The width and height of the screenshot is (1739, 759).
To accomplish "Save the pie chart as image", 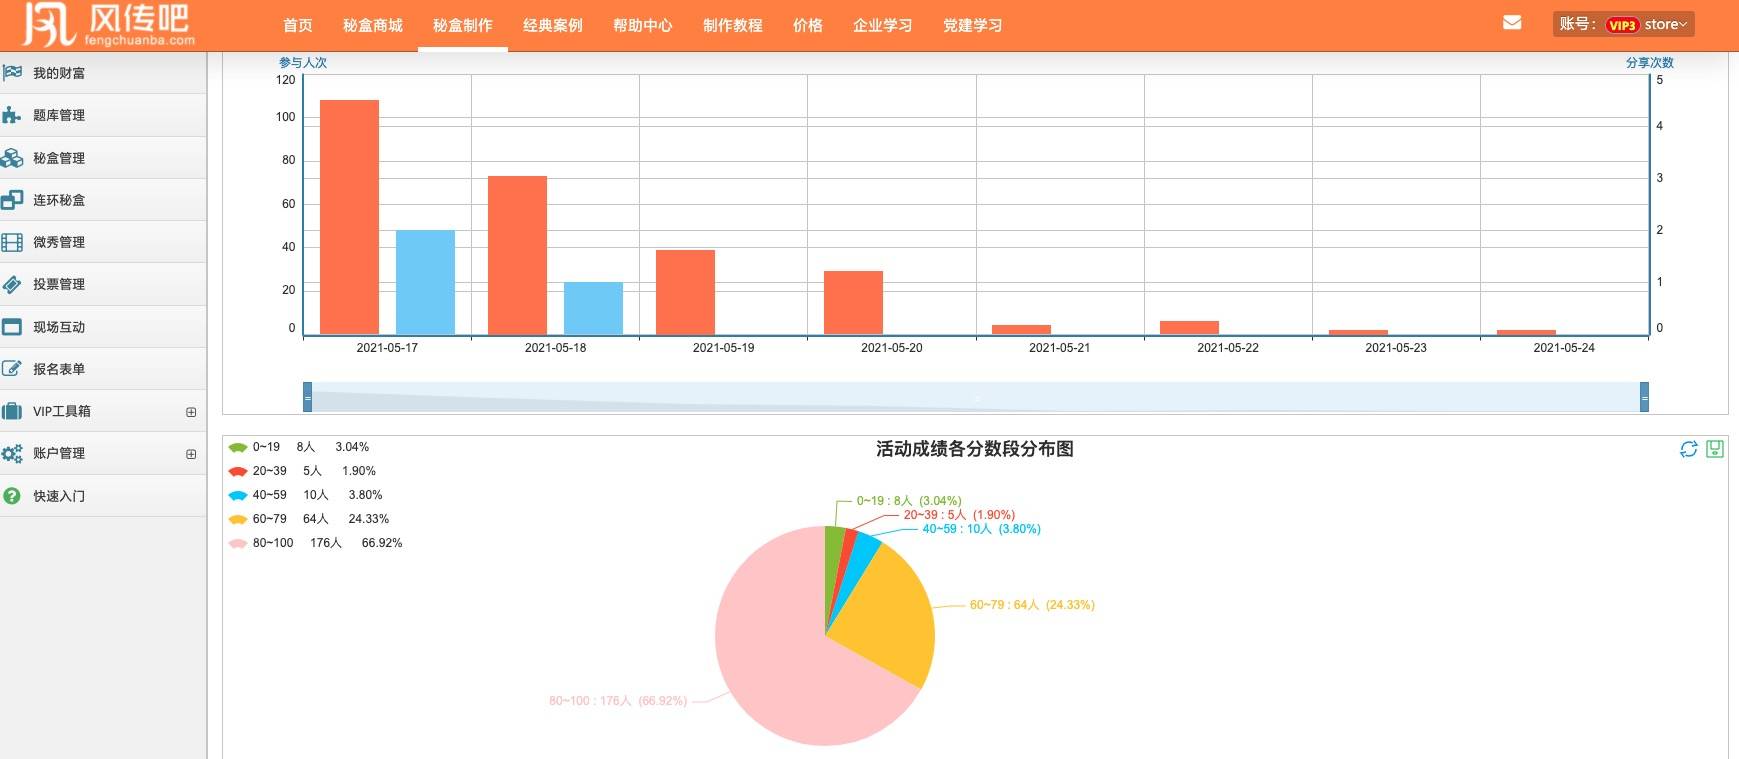I will click(x=1715, y=449).
